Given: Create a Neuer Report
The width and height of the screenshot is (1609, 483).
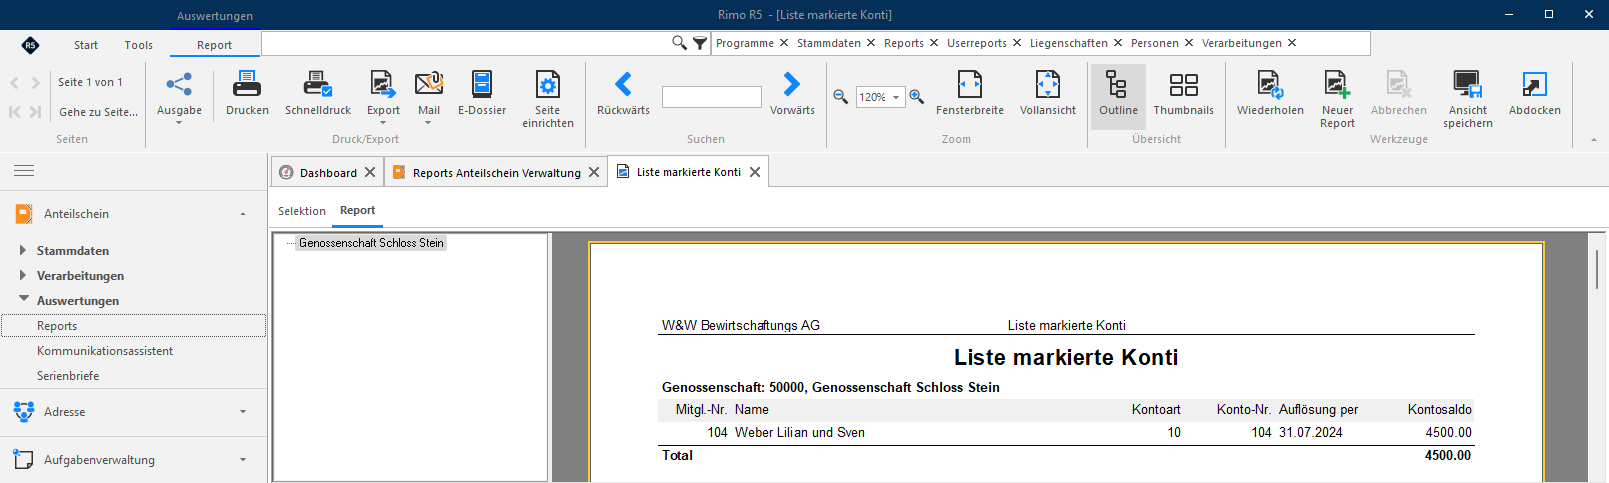Looking at the screenshot, I should click(x=1337, y=99).
